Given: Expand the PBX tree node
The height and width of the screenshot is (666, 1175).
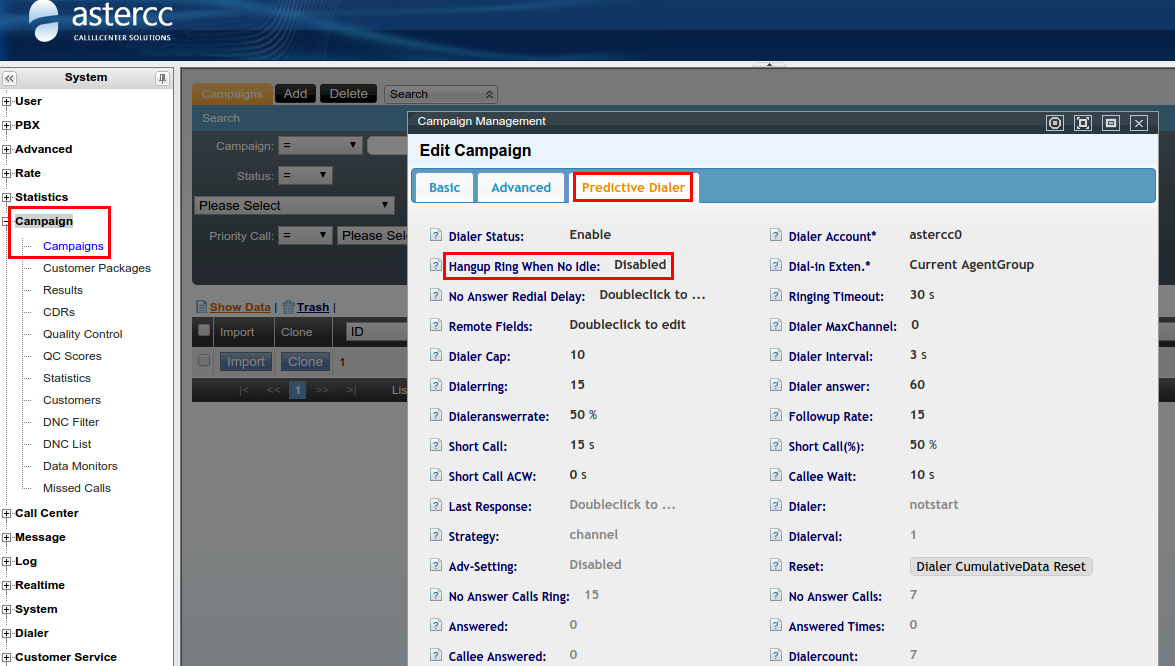Looking at the screenshot, I should click(7, 126).
